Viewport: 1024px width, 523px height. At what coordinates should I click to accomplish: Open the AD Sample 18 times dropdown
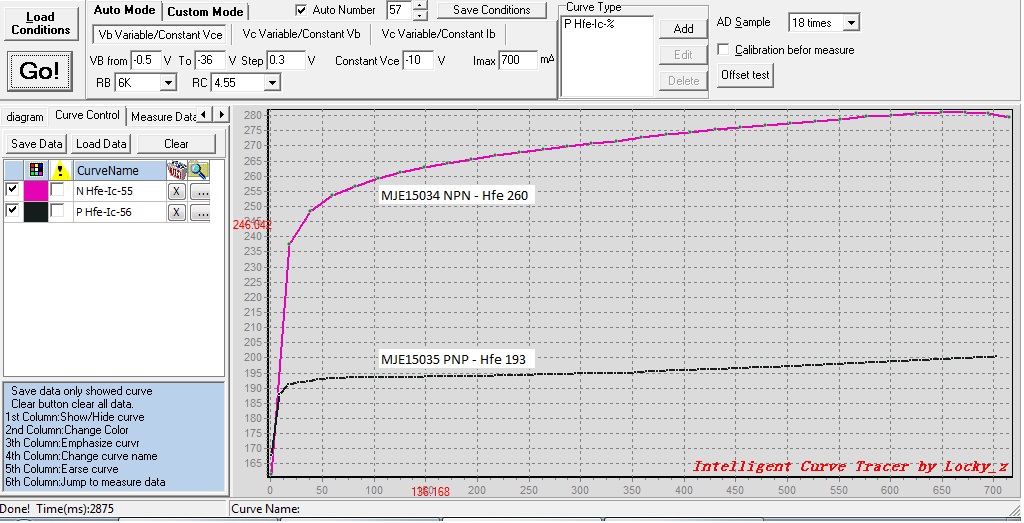851,23
